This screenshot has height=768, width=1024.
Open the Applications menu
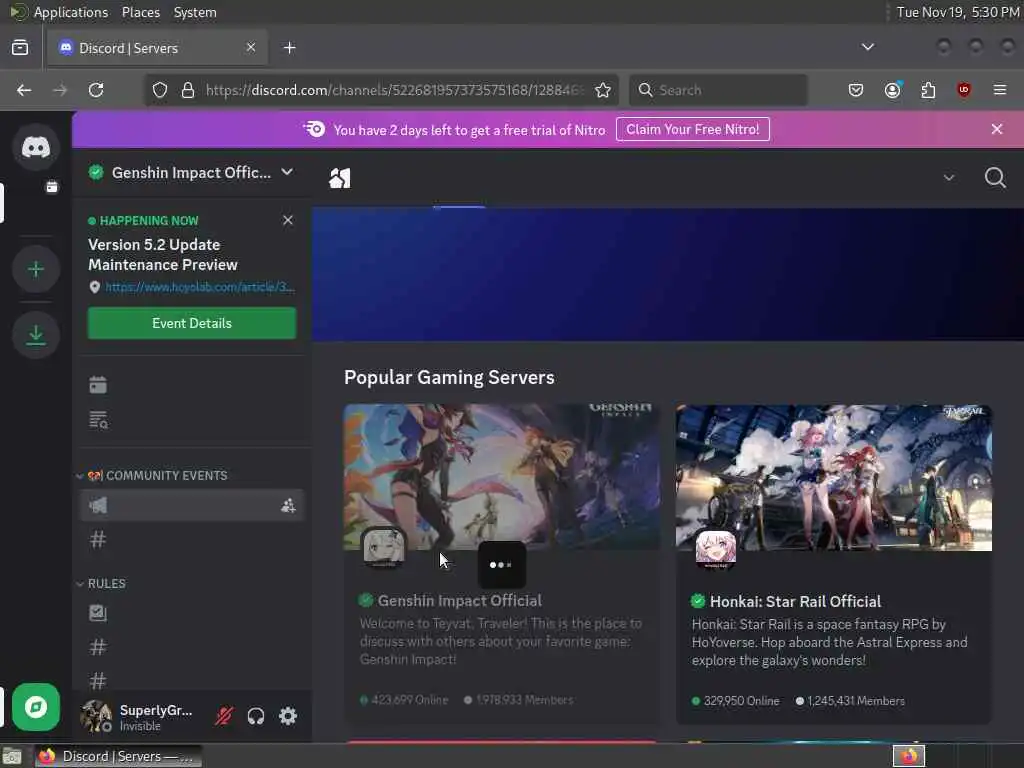[x=71, y=12]
